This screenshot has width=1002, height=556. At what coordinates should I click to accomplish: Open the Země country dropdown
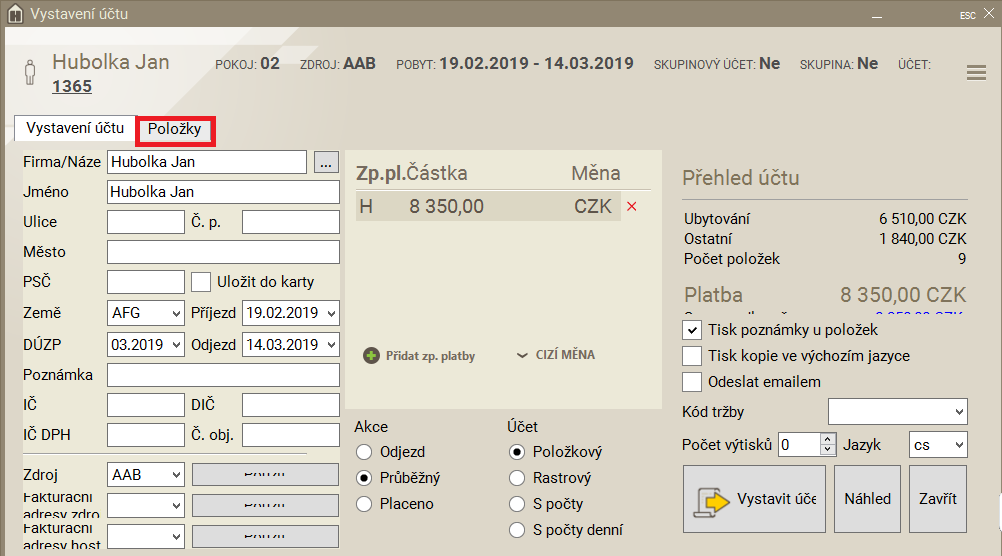pos(146,313)
